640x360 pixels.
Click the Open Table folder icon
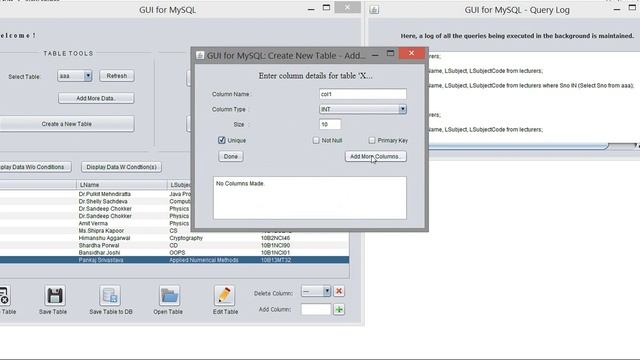[169, 296]
